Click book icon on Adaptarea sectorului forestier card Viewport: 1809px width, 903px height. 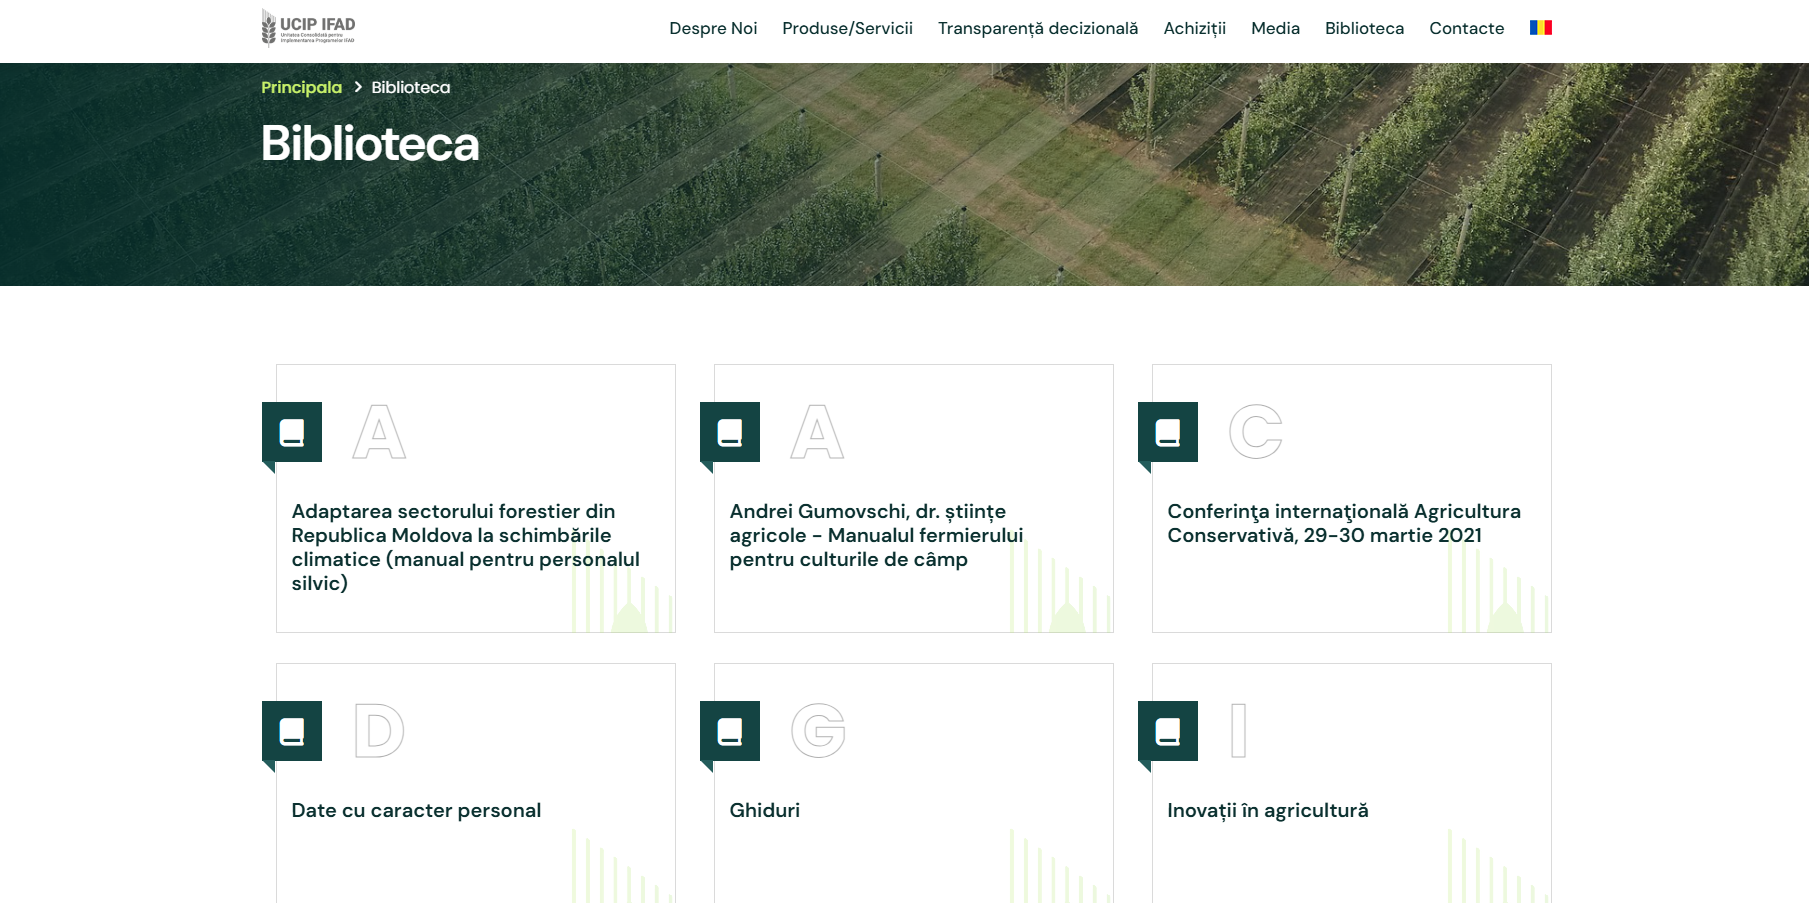292,432
